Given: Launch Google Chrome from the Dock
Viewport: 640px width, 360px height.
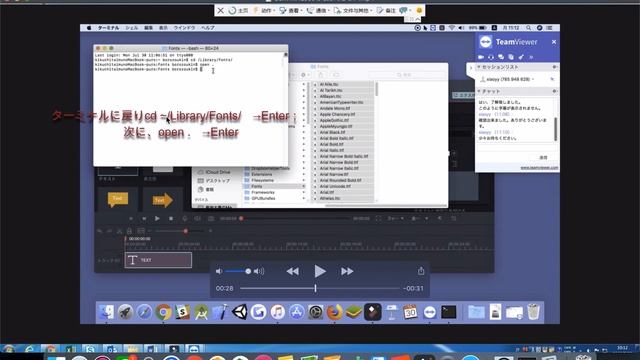Looking at the screenshot, I should [163, 312].
